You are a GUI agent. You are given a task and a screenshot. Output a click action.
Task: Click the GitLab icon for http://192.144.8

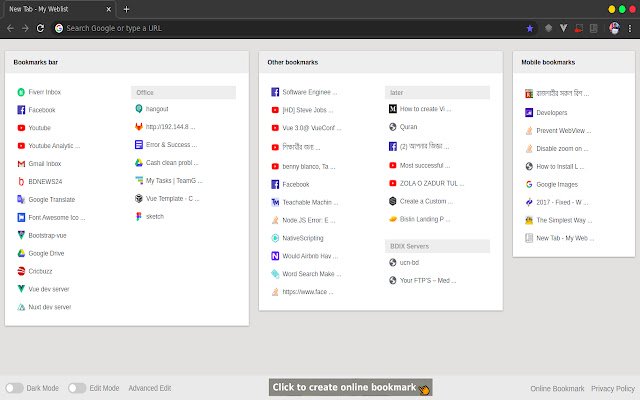tap(139, 127)
